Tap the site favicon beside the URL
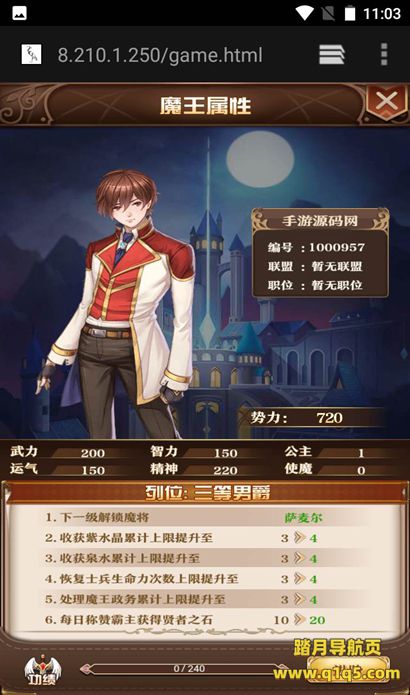 (x=31, y=55)
